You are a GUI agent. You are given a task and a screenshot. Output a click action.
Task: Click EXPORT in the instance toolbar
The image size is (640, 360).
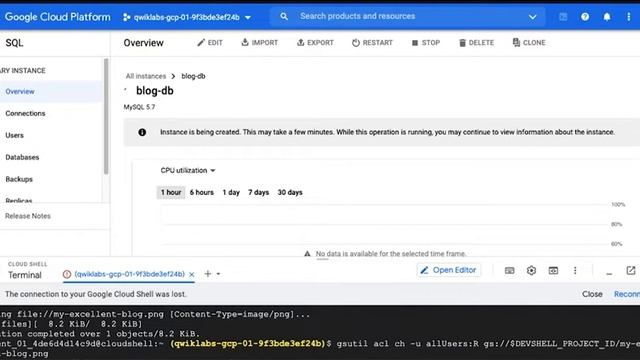(315, 42)
